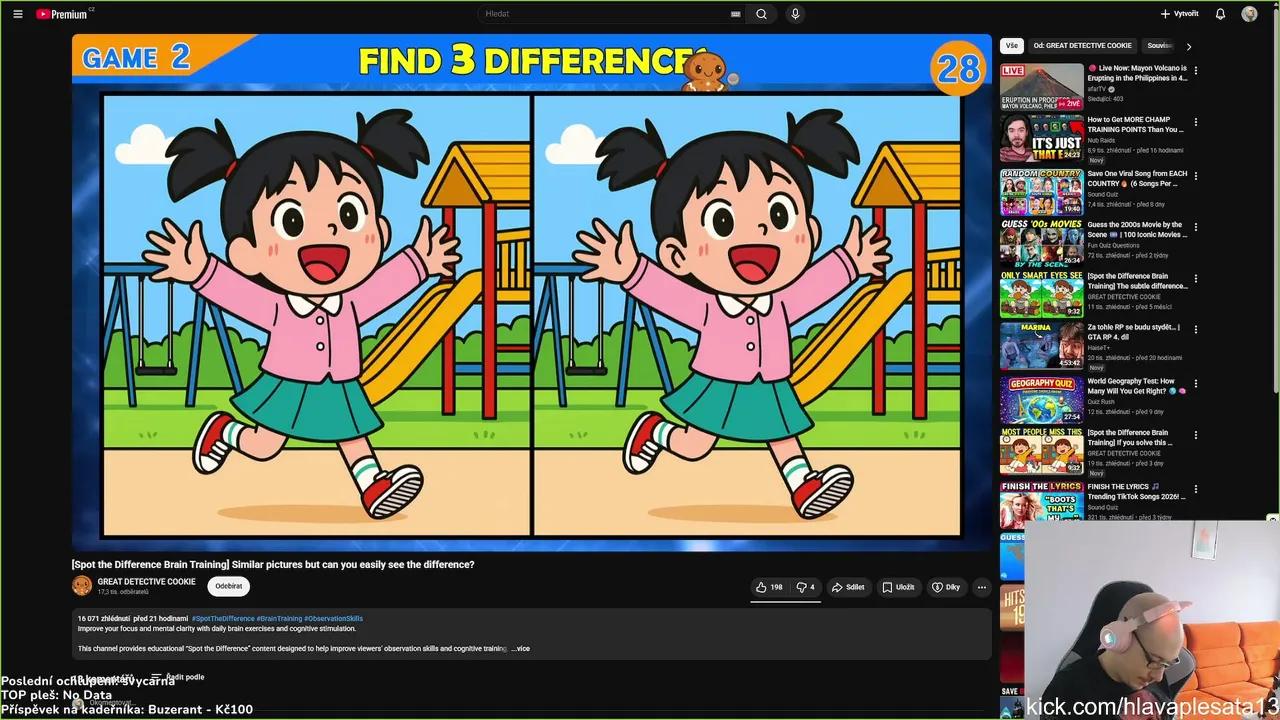1280x720 pixels.
Task: Start voice search with microphone
Action: (x=795, y=14)
